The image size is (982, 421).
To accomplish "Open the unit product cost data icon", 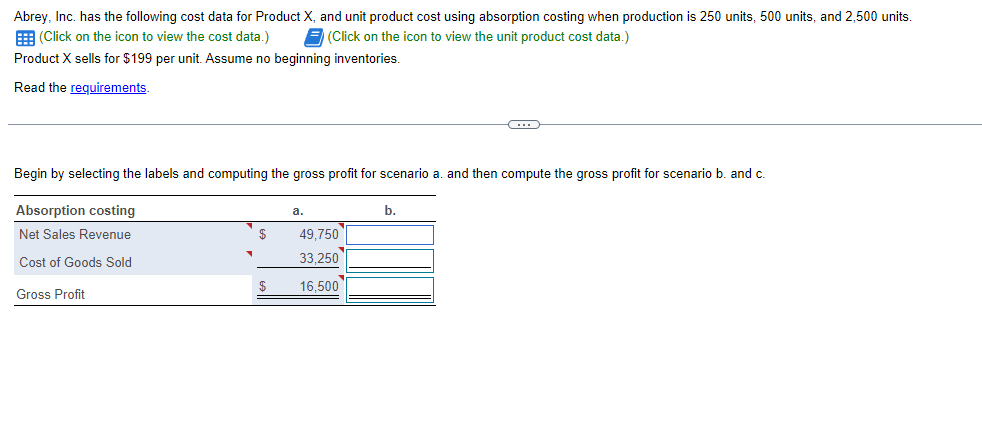I will tap(313, 38).
